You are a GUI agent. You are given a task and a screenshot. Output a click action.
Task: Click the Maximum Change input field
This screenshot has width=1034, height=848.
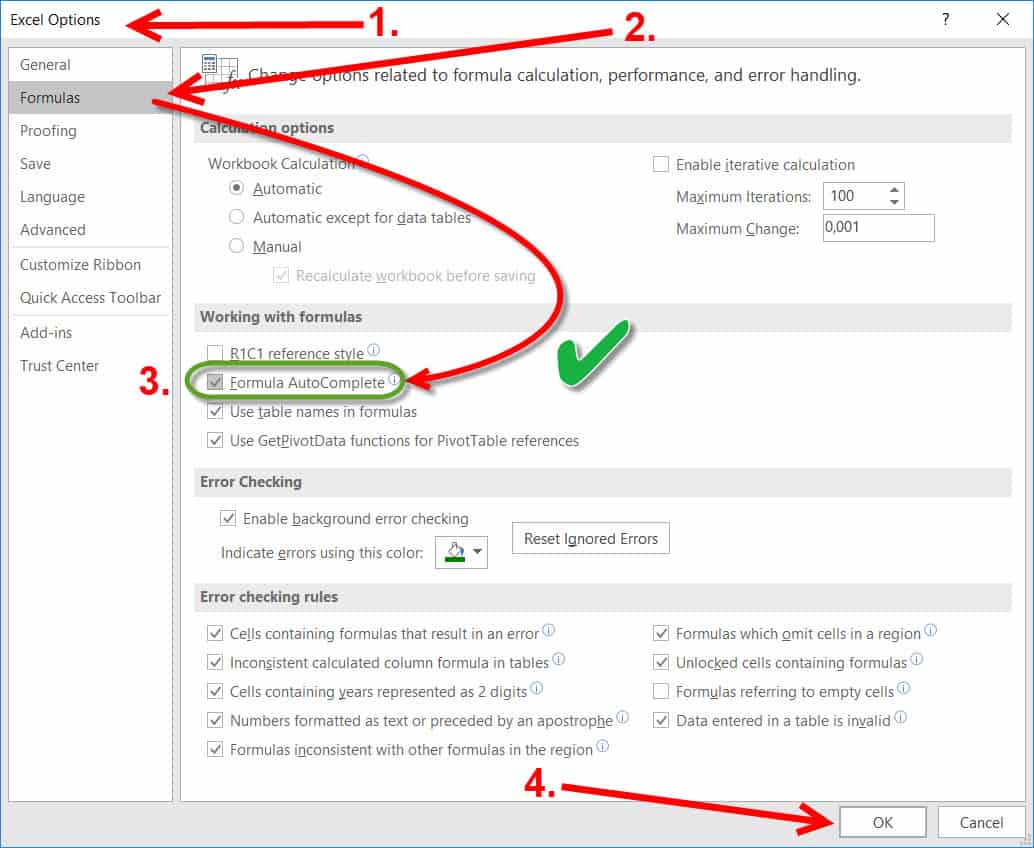[x=878, y=227]
